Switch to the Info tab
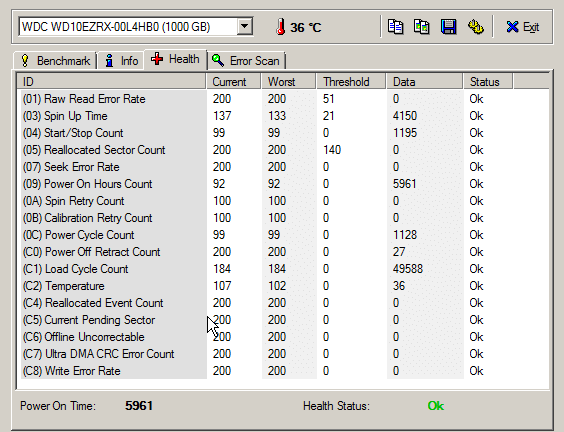 [121, 60]
